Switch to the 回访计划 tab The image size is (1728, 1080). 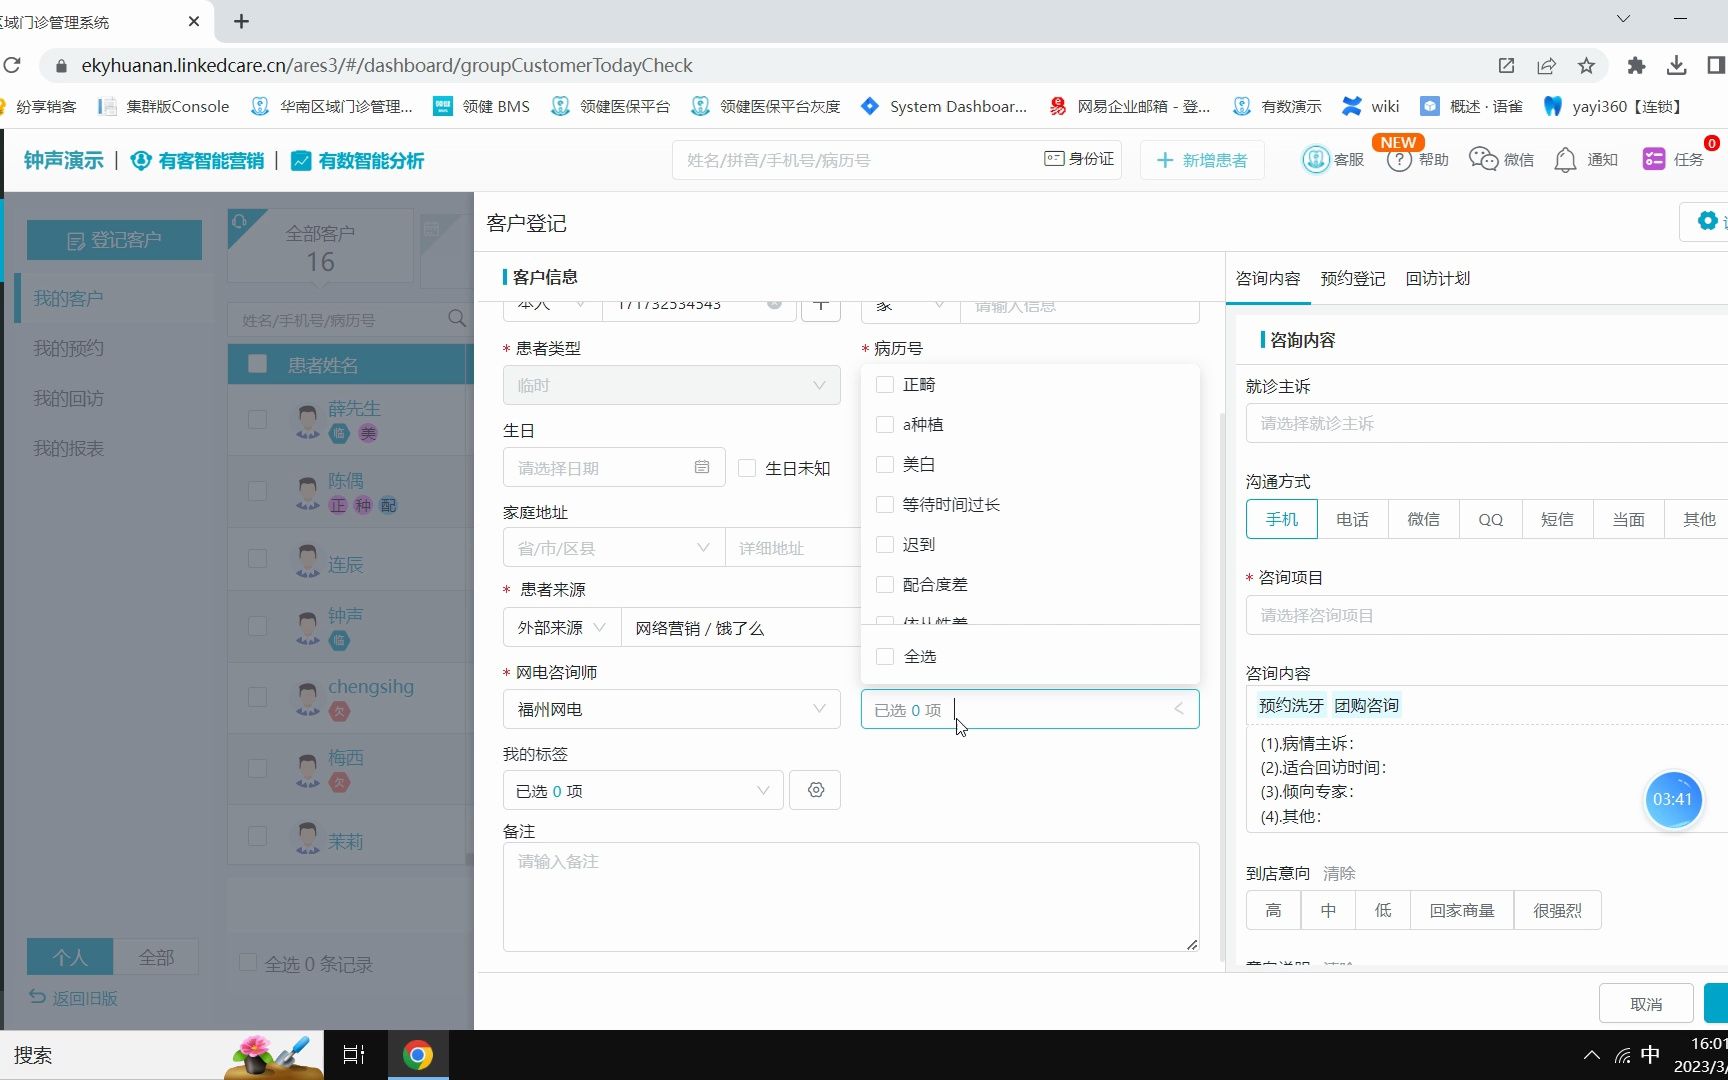[1437, 278]
